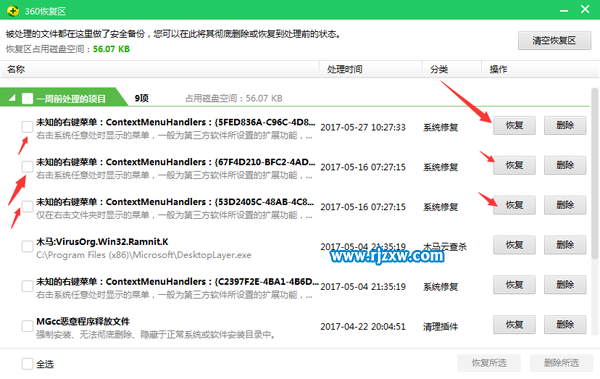600x379 pixels.
Task: Click the MGcc恶意程序释放文件 title text
Action: tap(83, 322)
